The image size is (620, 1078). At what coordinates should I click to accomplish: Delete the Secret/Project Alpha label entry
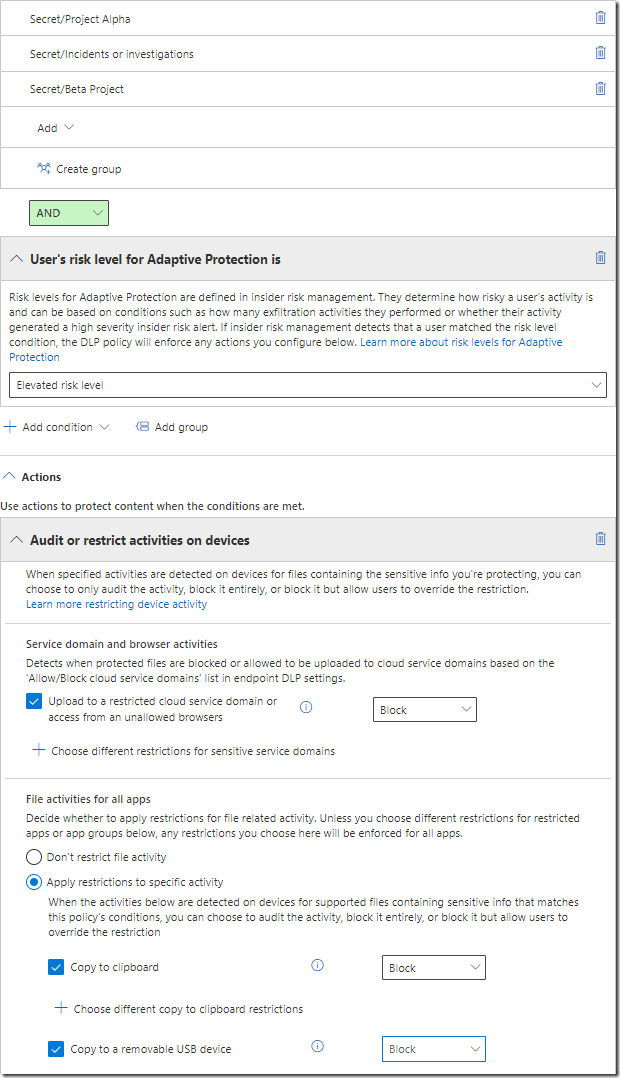tap(600, 18)
